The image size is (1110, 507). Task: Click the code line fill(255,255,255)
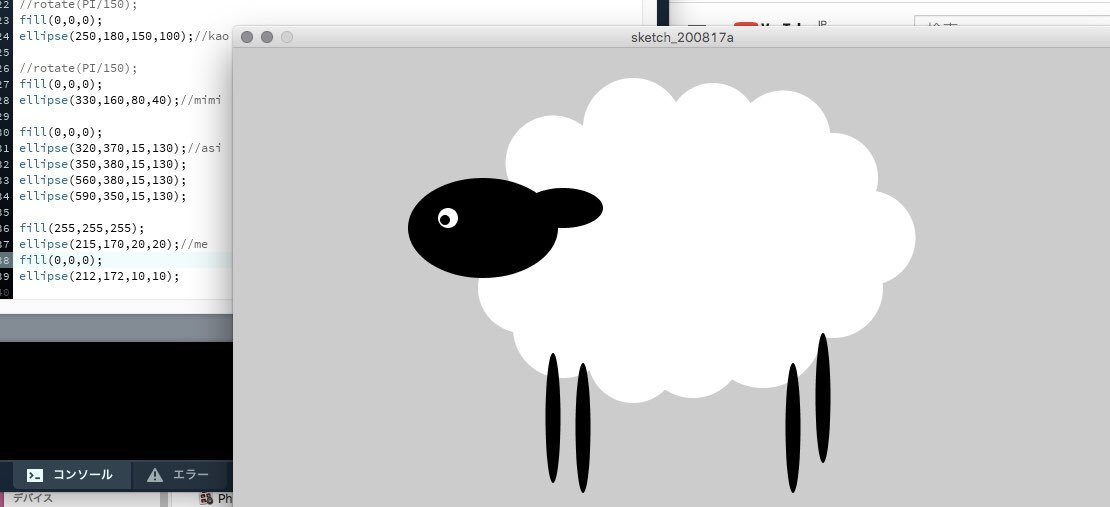coord(82,228)
